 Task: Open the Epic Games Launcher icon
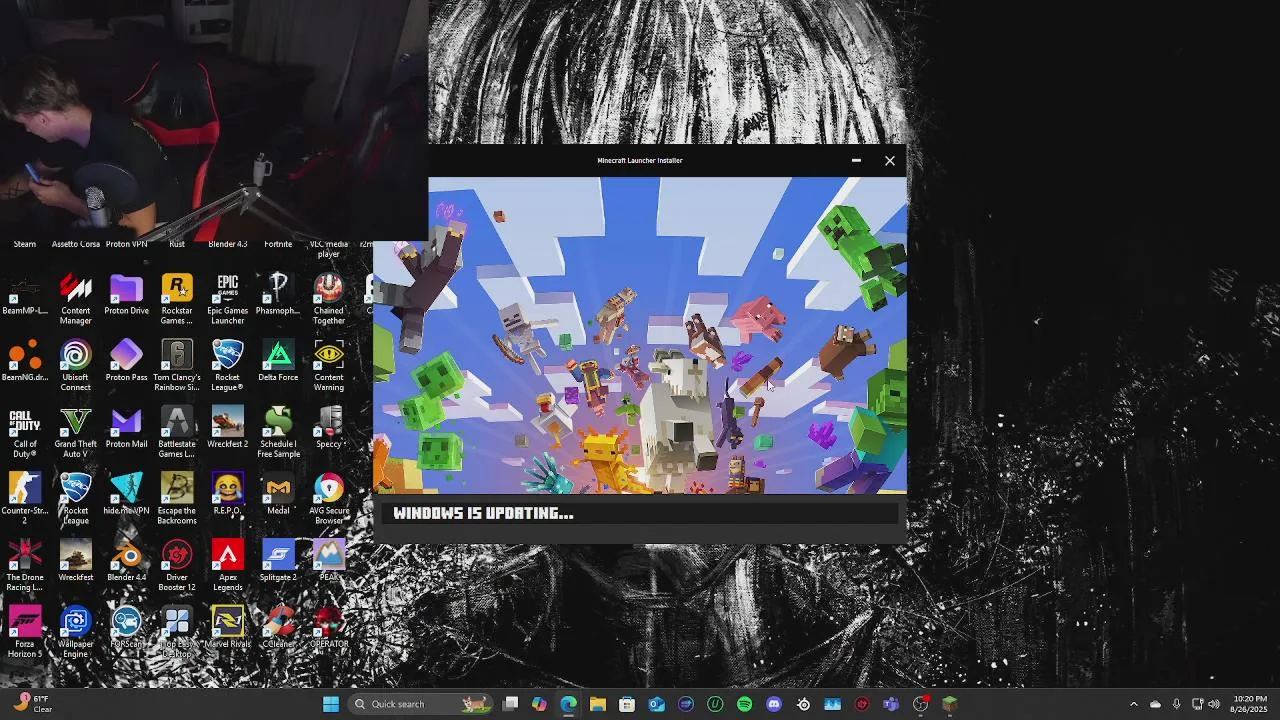coord(228,299)
